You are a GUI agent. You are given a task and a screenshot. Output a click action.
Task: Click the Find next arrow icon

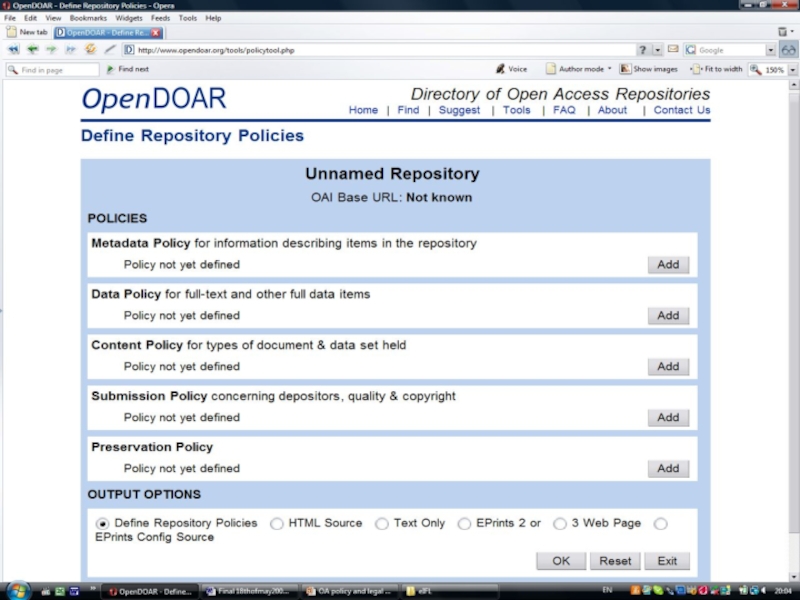(110, 69)
